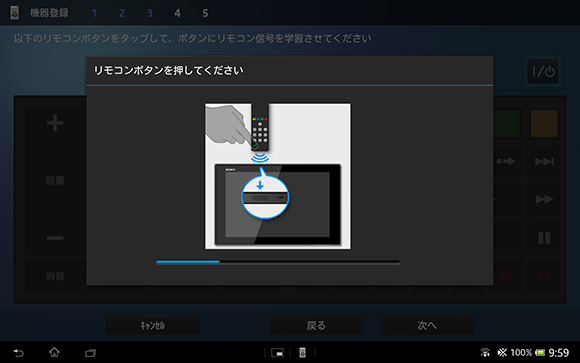Click dialog title リモコンボタンを押してください
580x363 pixels.
click(x=168, y=70)
